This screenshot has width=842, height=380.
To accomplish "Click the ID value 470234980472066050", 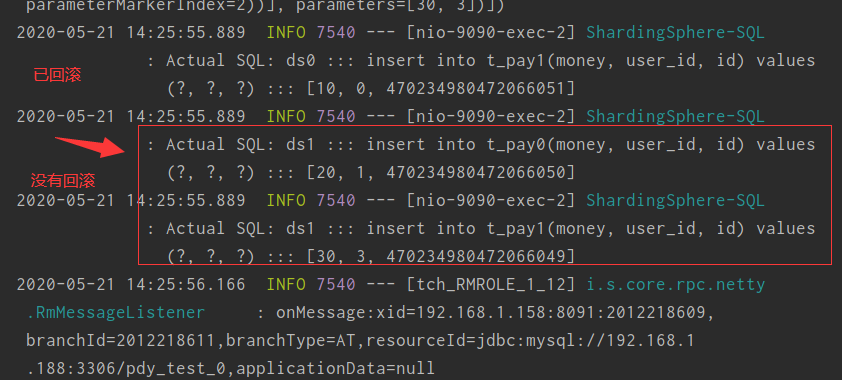I will point(475,172).
